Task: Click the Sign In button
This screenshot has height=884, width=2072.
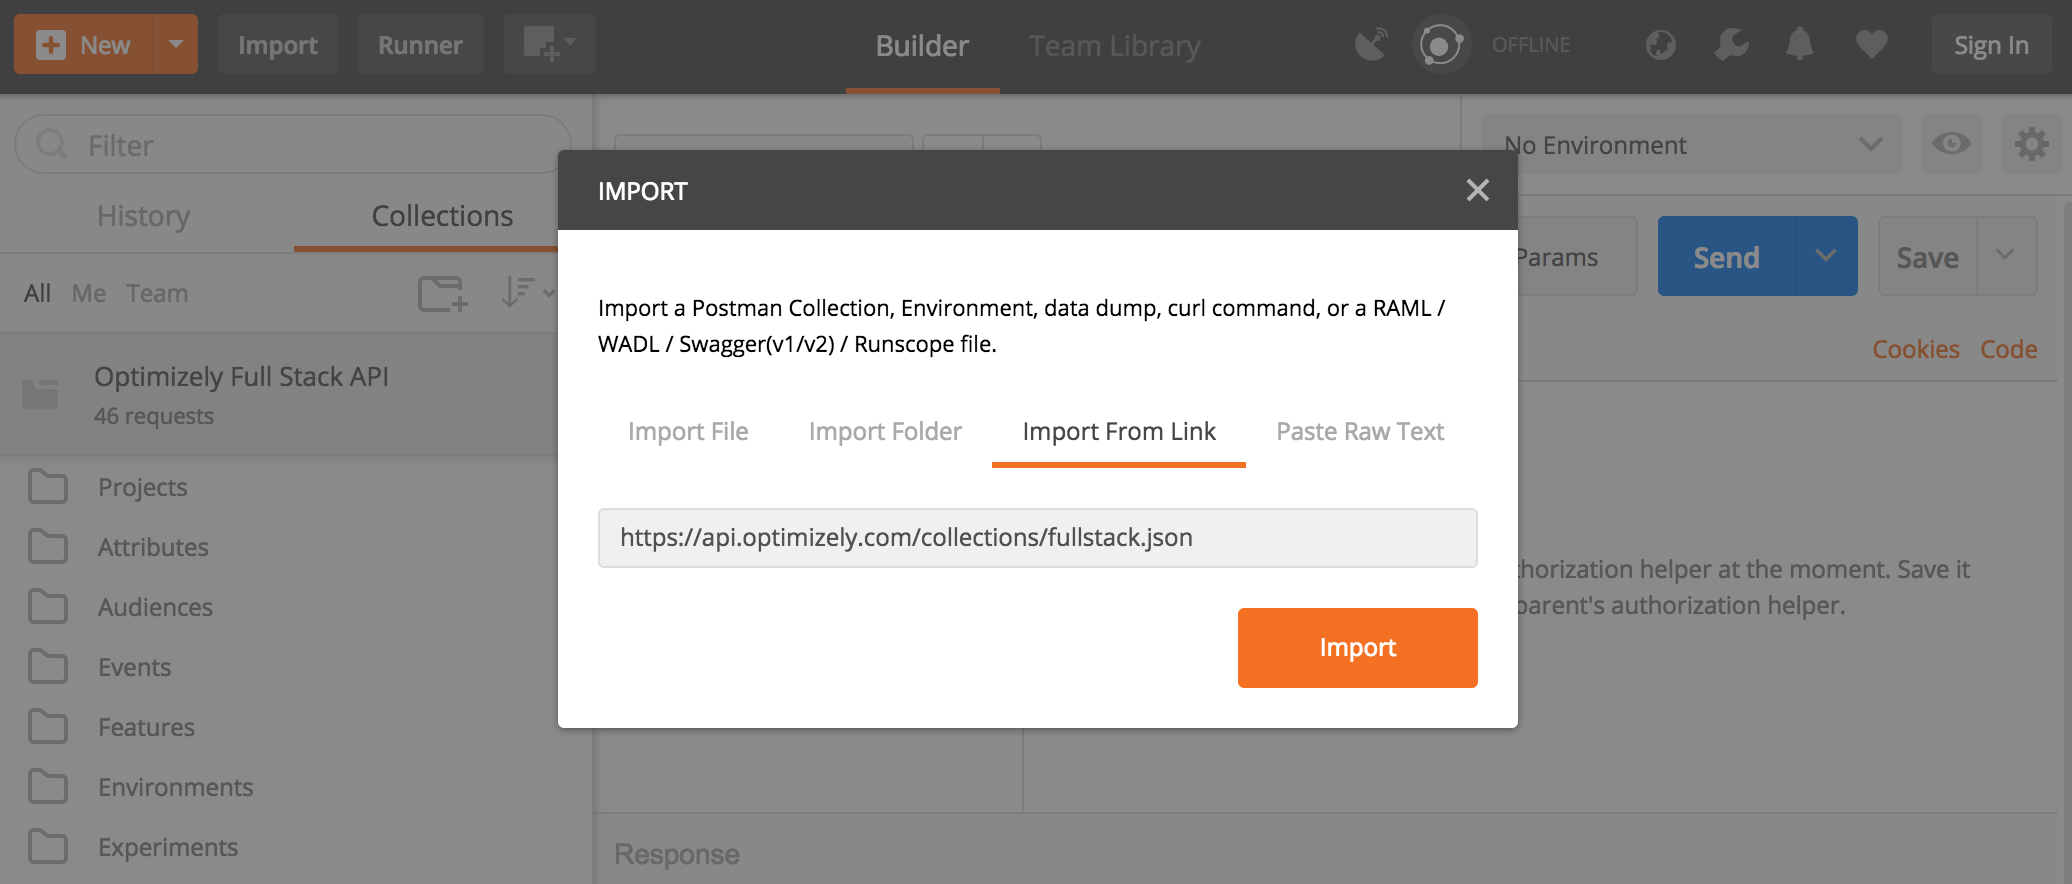Action: click(x=1991, y=45)
